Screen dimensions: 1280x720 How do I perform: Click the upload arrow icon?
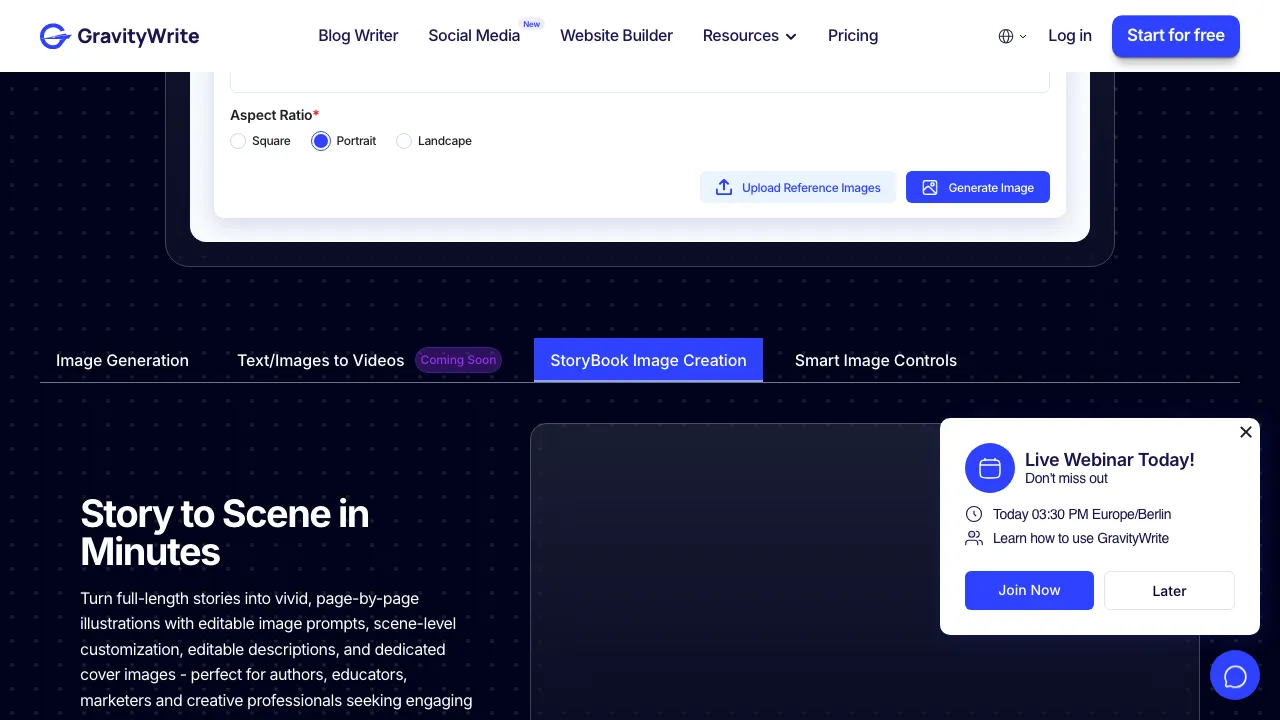(724, 187)
